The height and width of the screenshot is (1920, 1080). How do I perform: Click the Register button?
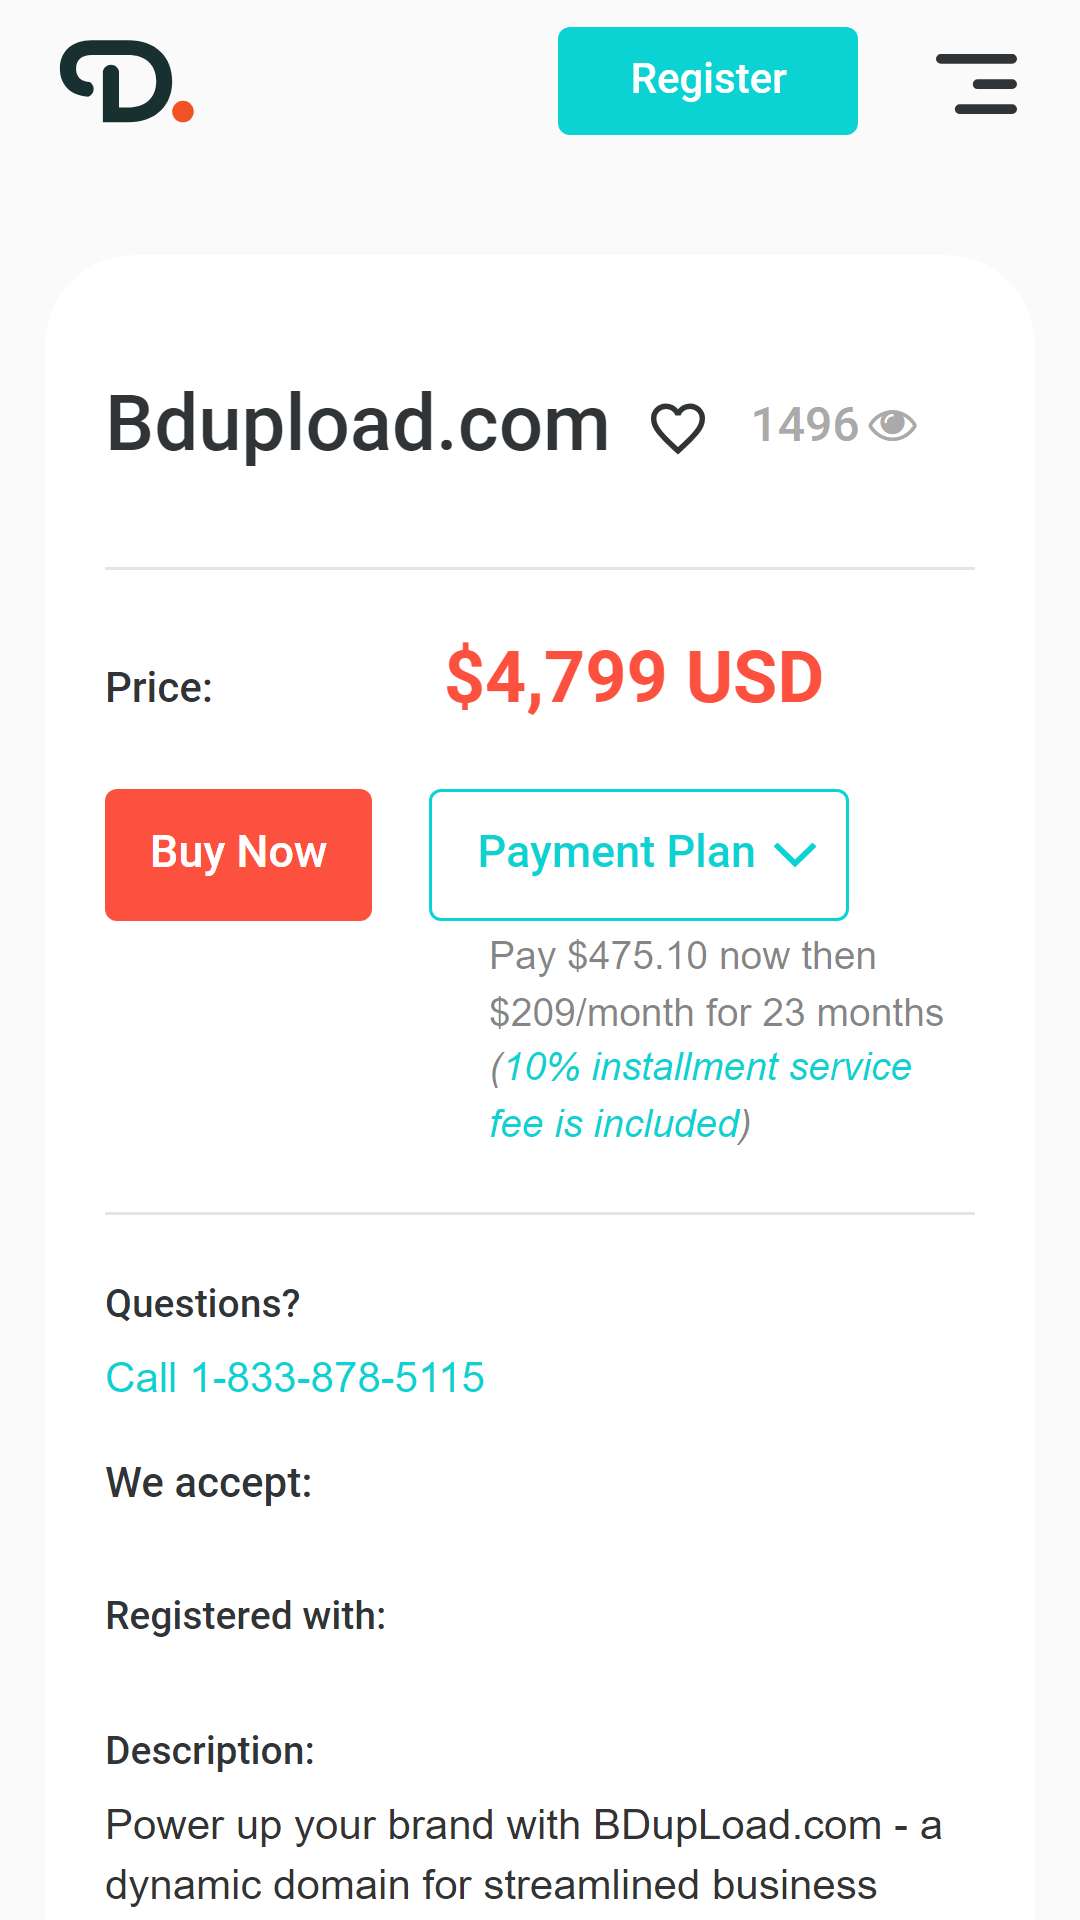708,81
